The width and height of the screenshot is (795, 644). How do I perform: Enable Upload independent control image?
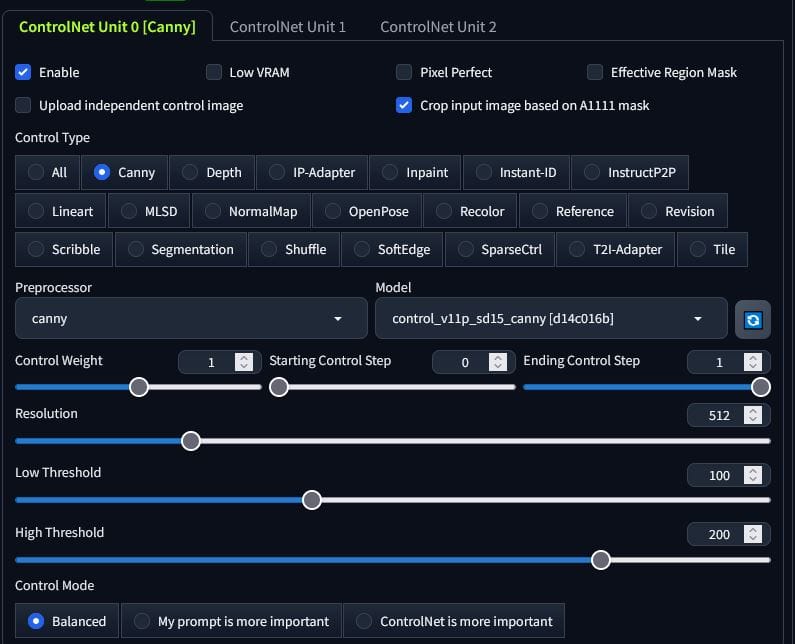pyautogui.click(x=23, y=105)
